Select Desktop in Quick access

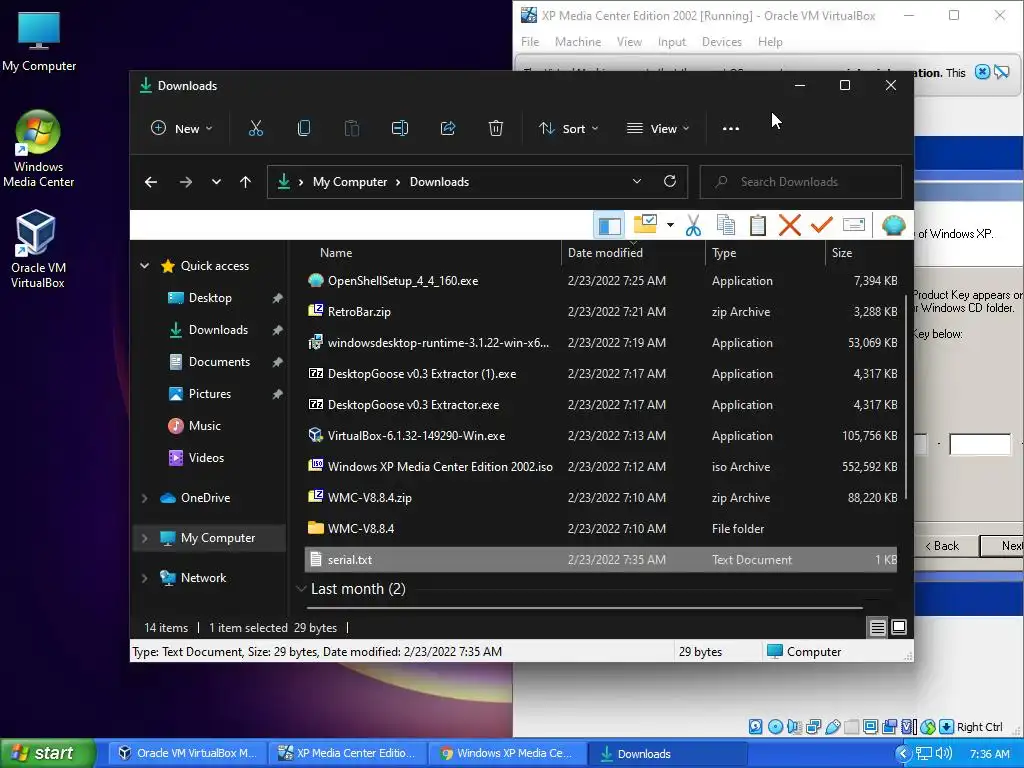pos(210,298)
